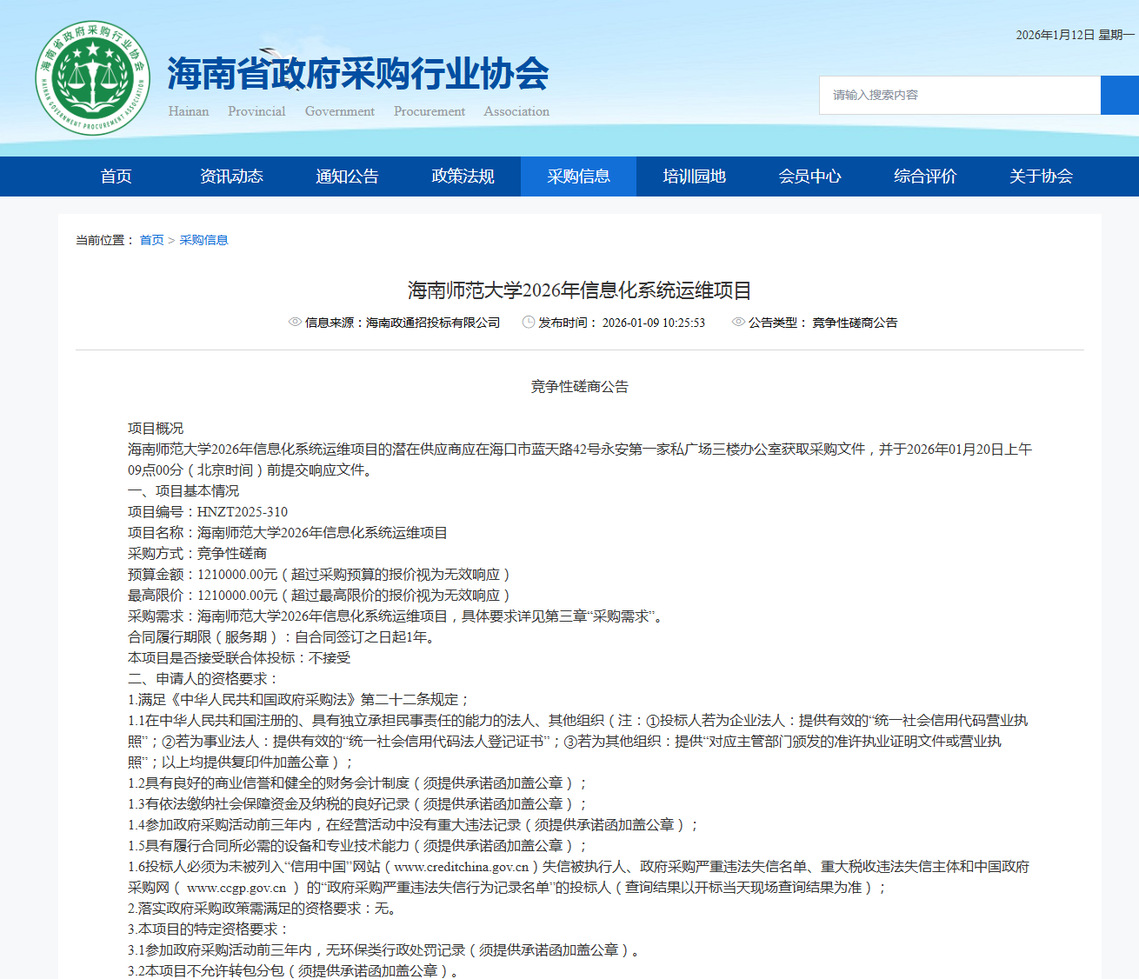
Task: Click the blue search button
Action: [1119, 95]
